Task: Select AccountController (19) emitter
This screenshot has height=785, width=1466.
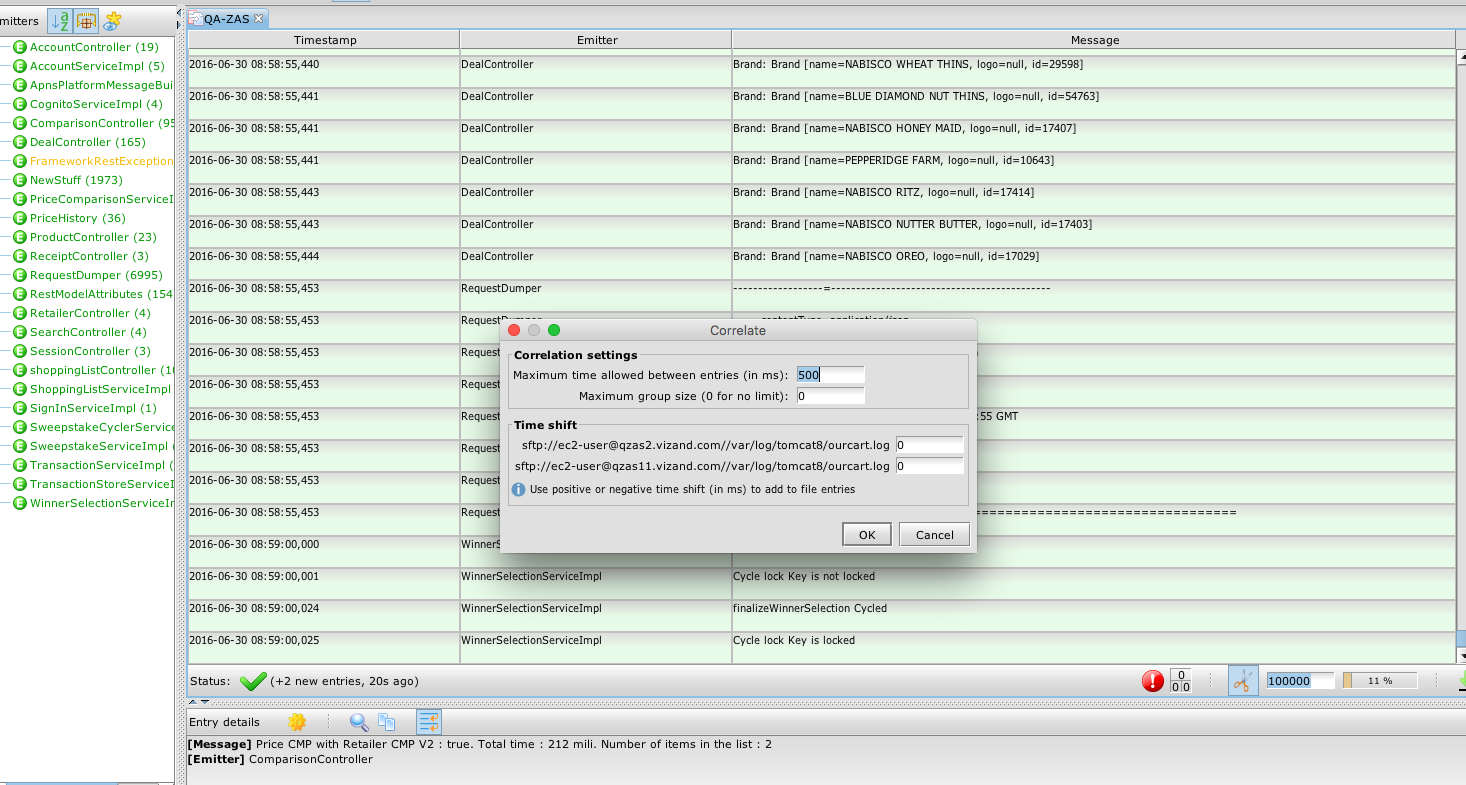Action: pos(94,47)
